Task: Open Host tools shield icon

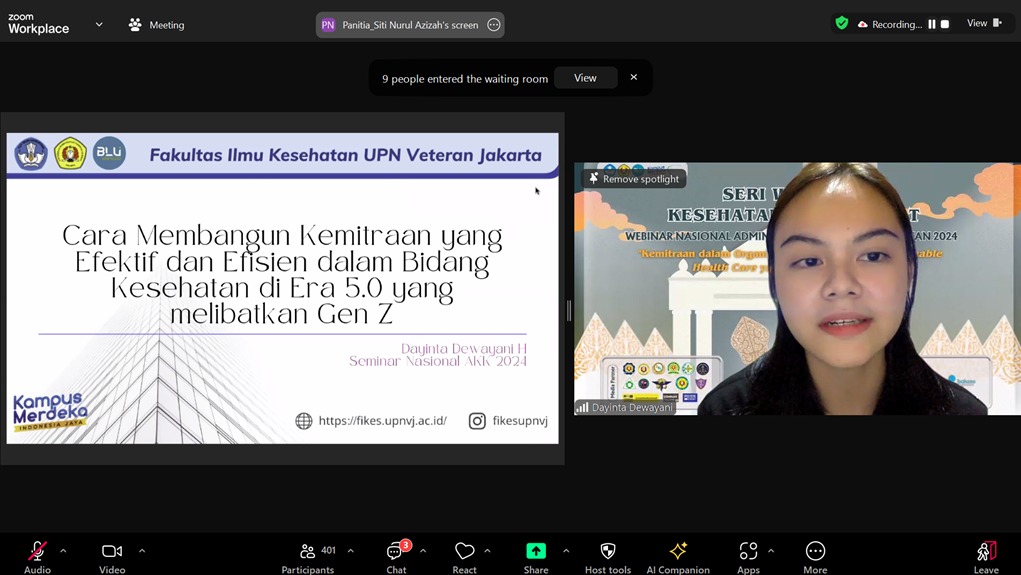Action: tap(607, 551)
